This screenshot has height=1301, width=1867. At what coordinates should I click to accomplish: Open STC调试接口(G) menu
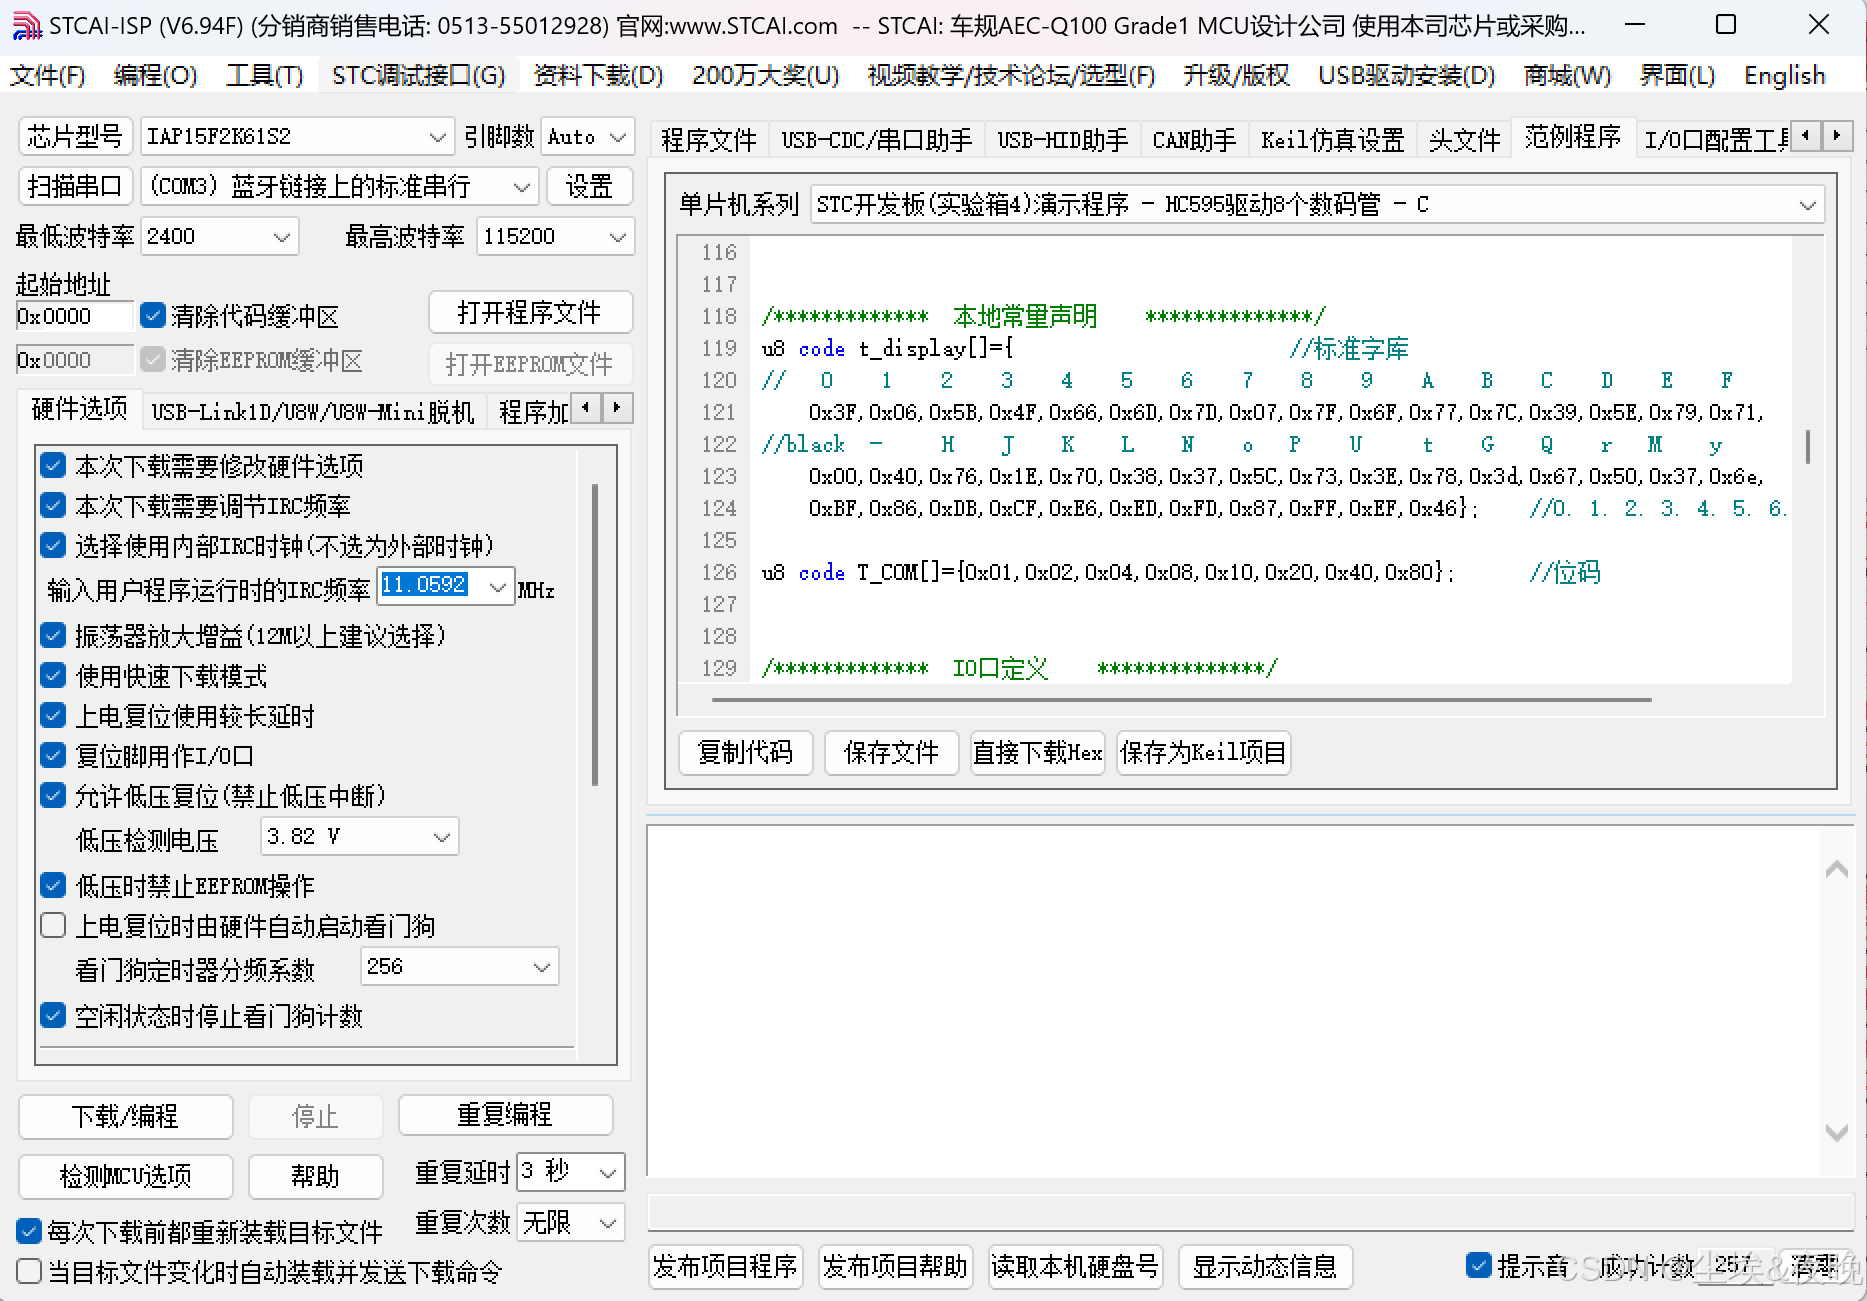[419, 76]
